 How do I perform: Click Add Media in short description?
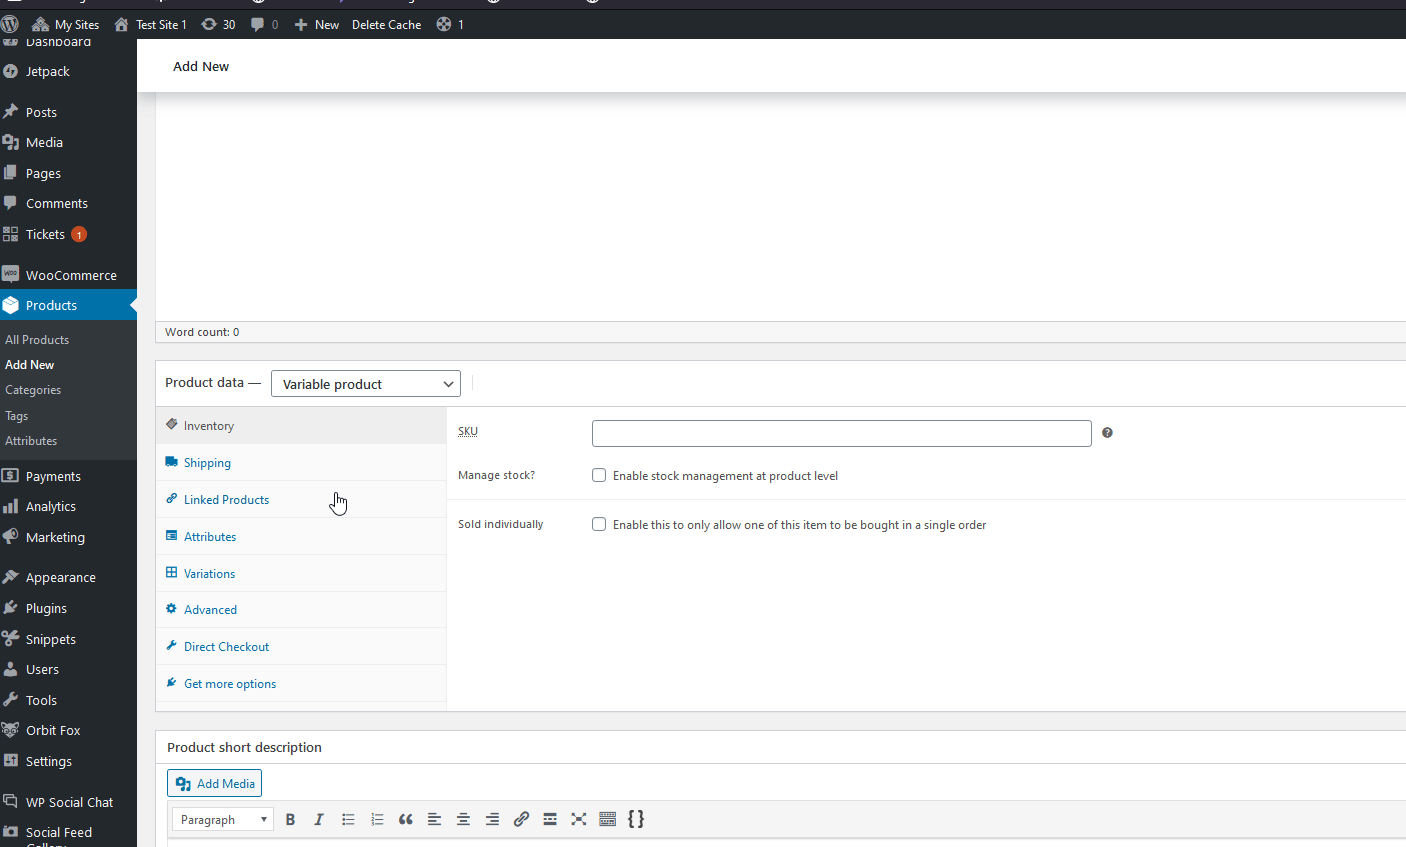214,783
